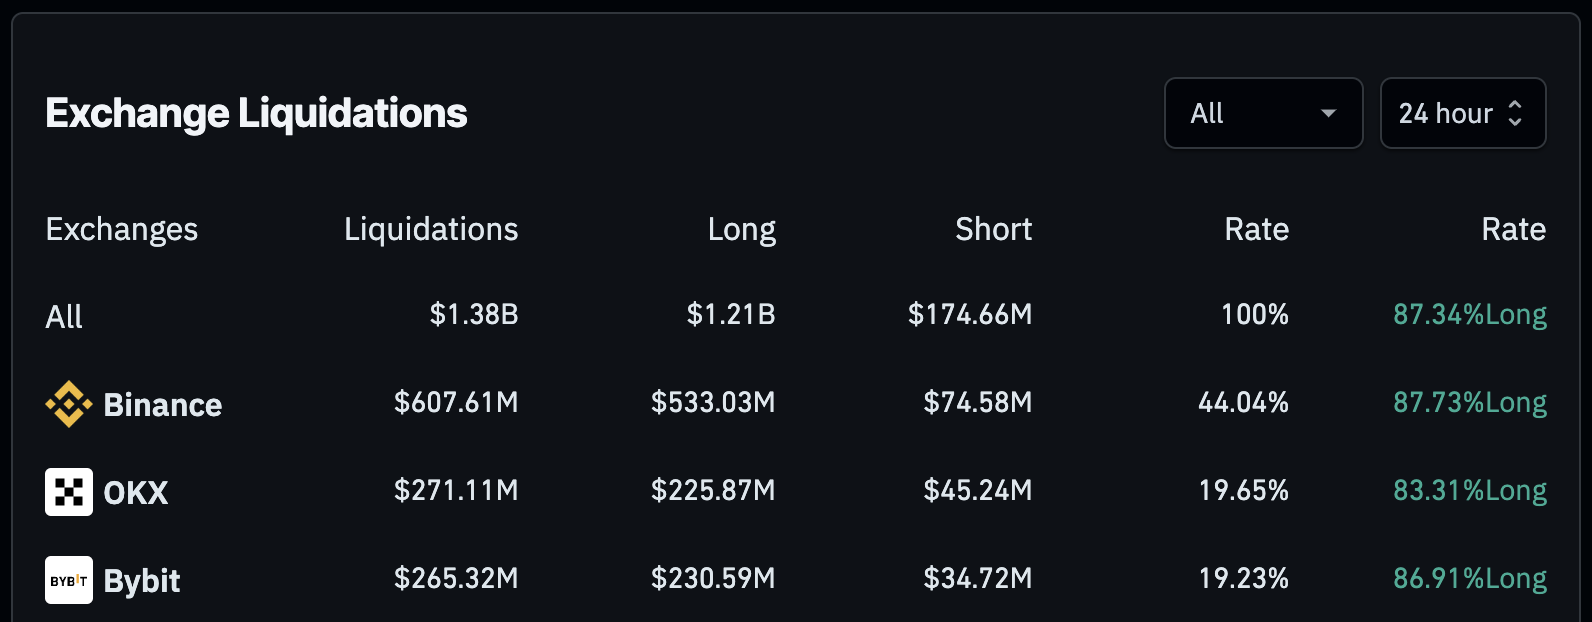Click the caret arrow in the All dropdown
The width and height of the screenshot is (1592, 622).
(1328, 113)
